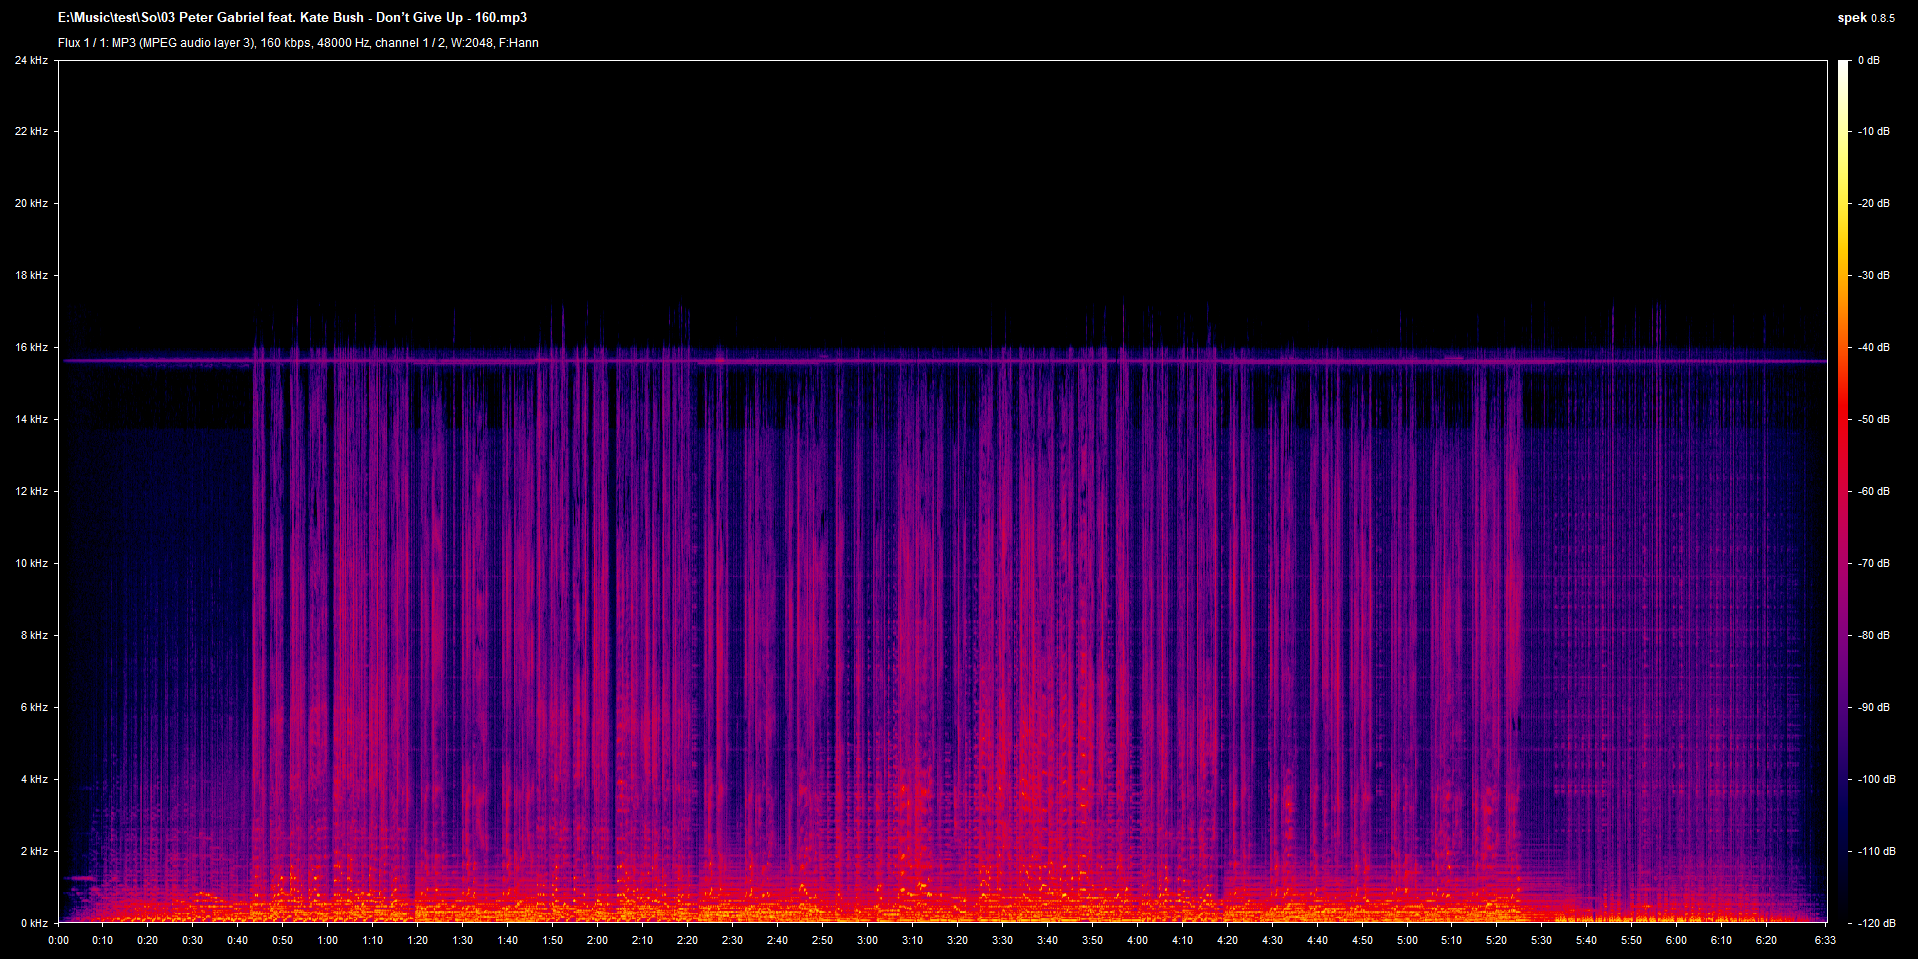Click the 2:30 time axis marker
This screenshot has width=1918, height=959.
732,940
